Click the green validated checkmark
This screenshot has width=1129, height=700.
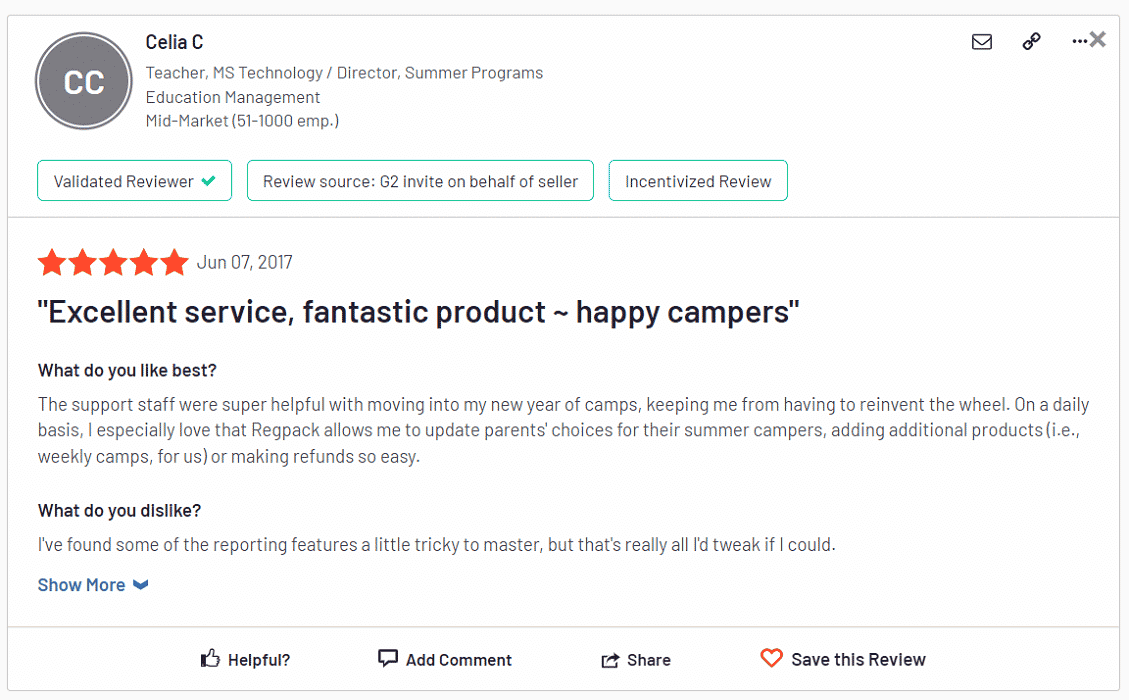[209, 181]
